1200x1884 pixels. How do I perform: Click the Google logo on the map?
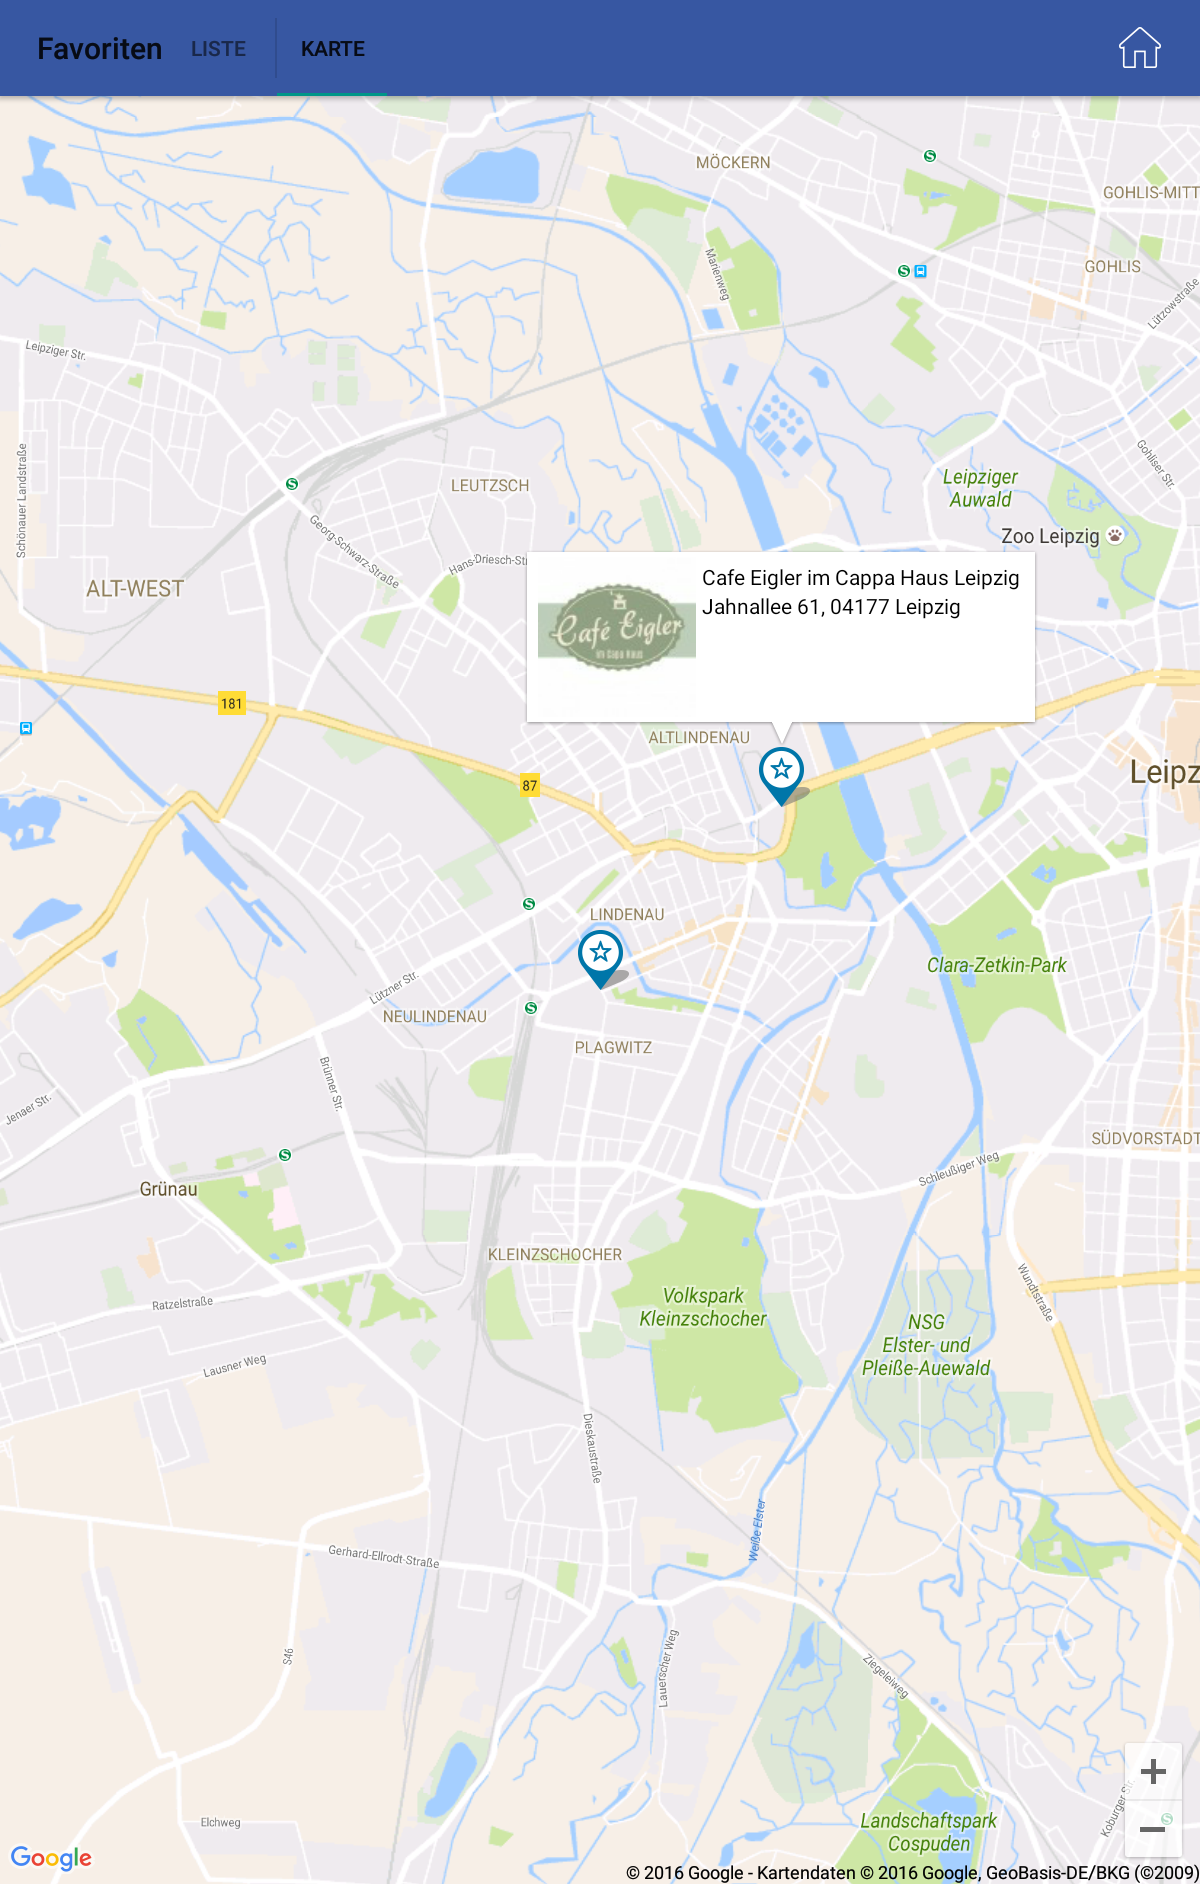[x=51, y=1858]
